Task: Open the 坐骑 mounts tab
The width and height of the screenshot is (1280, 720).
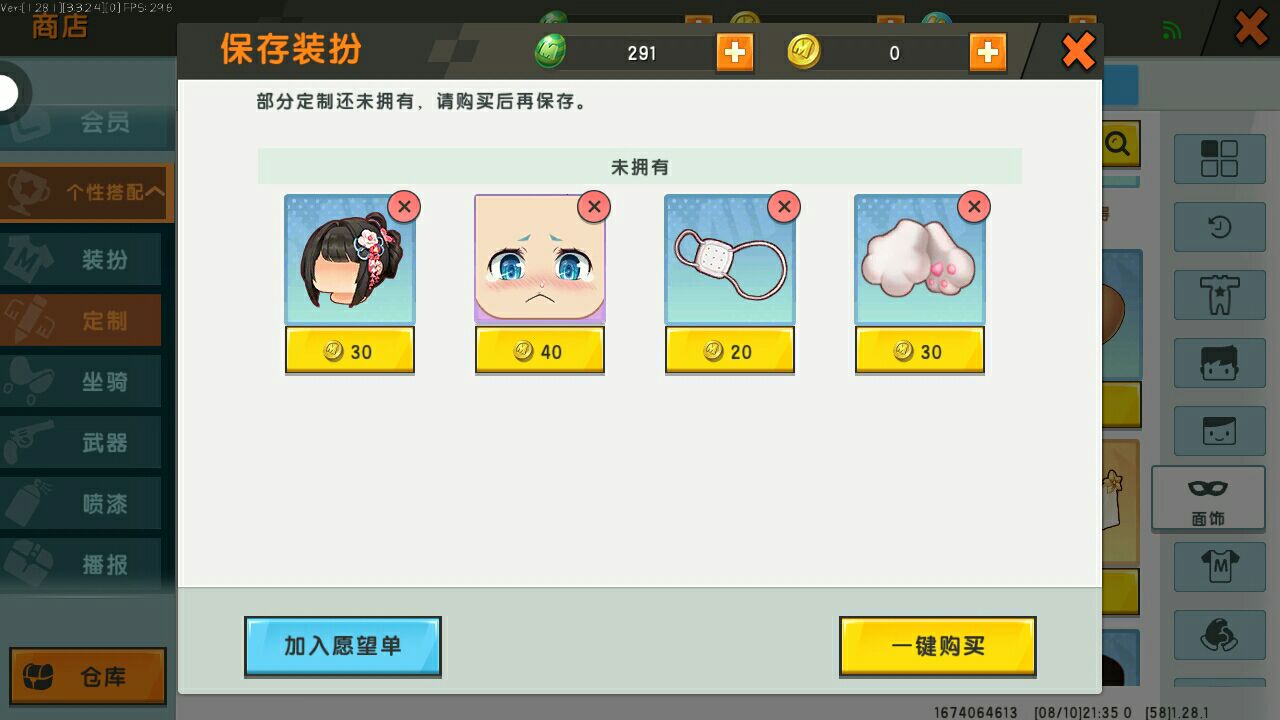Action: tap(81, 382)
